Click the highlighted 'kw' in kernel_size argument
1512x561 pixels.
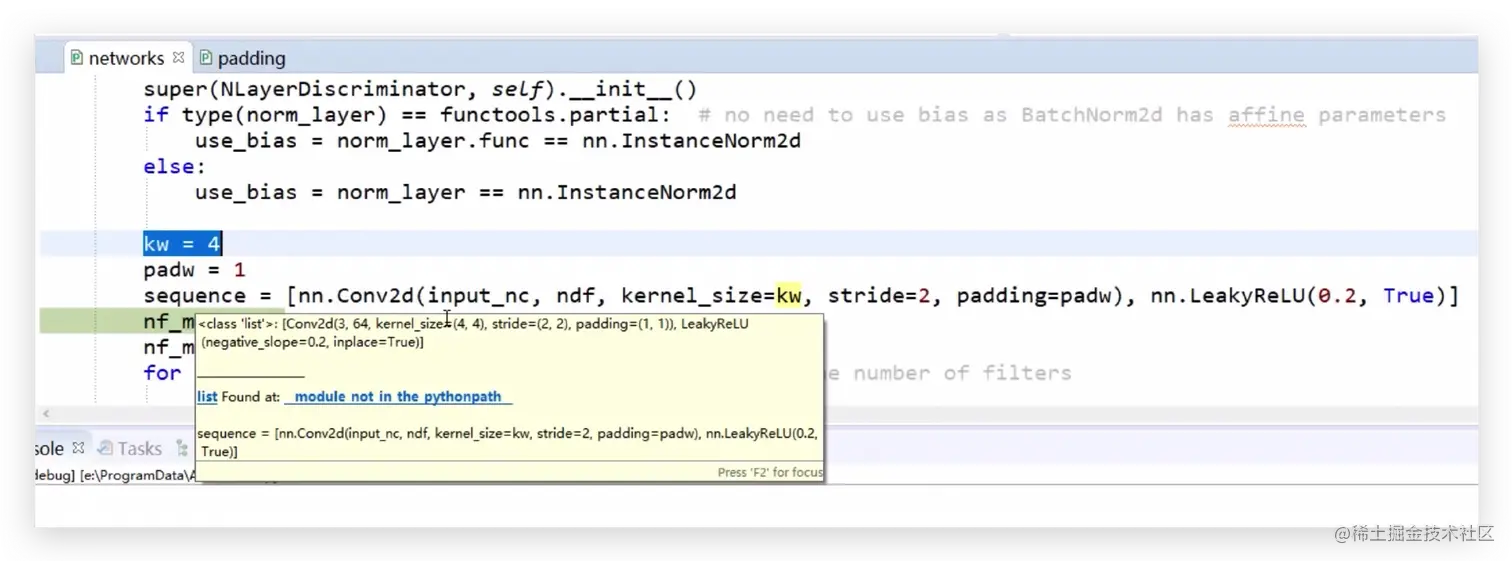coord(789,296)
